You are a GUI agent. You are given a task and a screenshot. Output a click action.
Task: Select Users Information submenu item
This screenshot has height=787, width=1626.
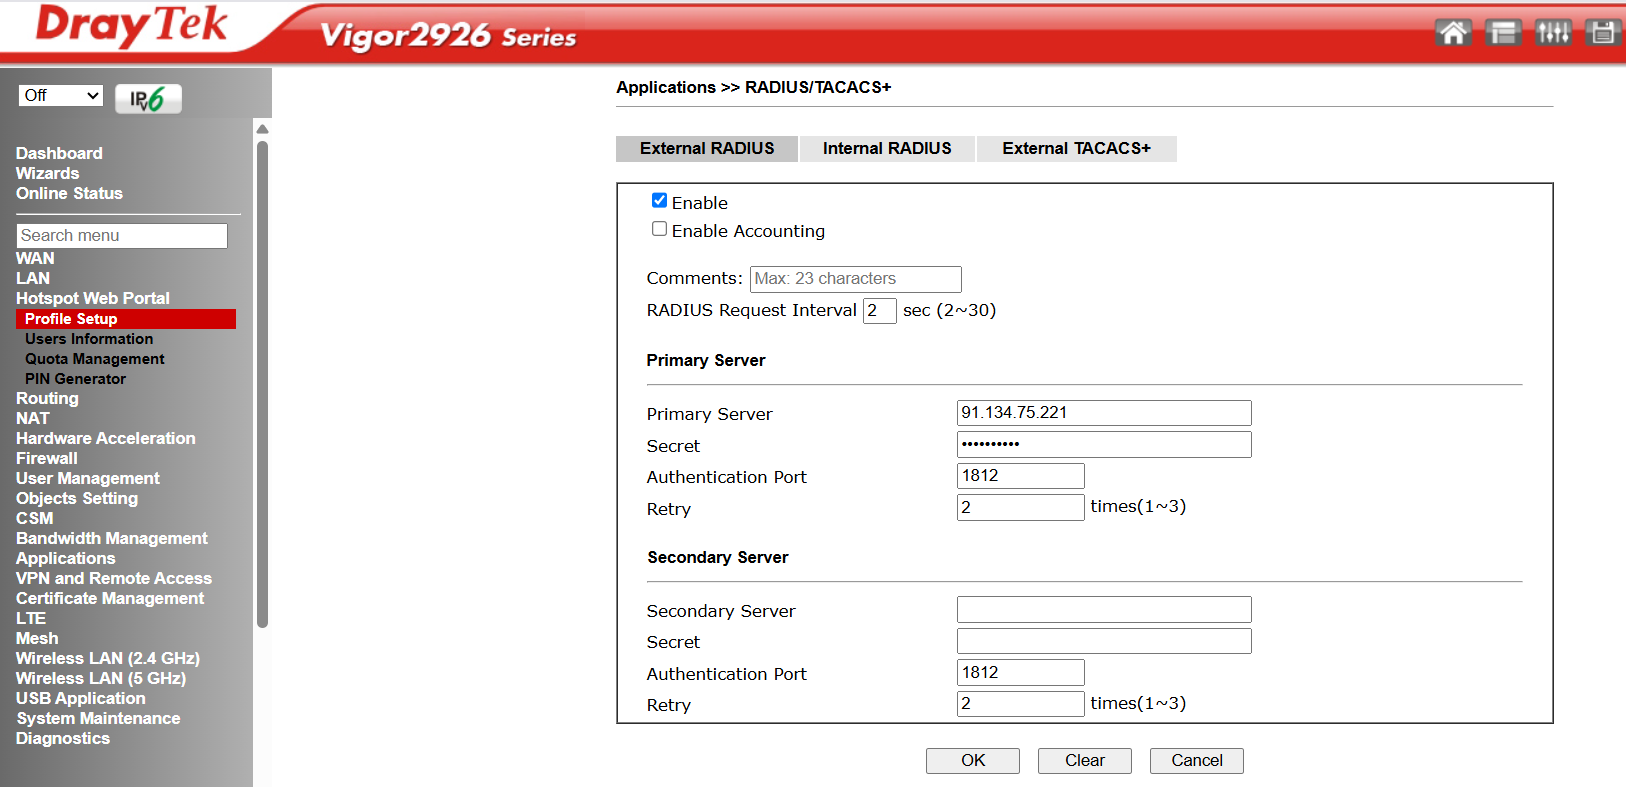(x=89, y=339)
